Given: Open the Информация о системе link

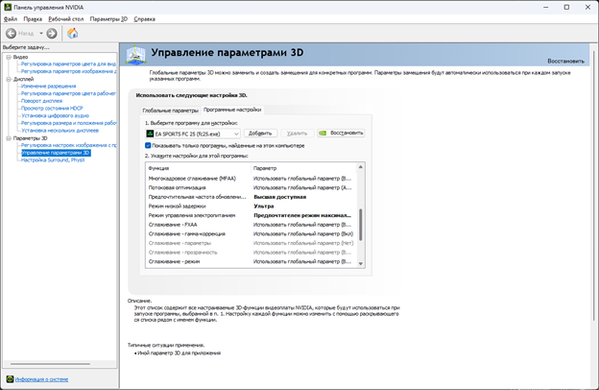Looking at the screenshot, I should [x=42, y=379].
